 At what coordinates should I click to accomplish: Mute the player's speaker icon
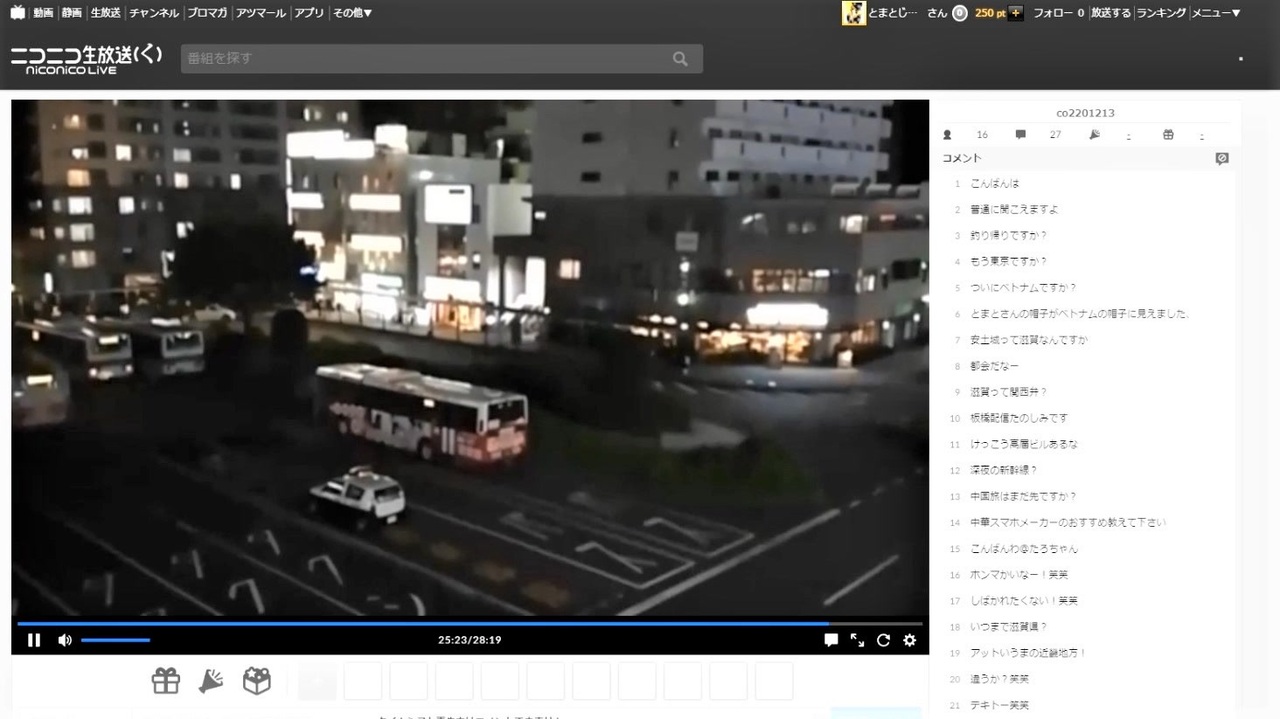(x=65, y=640)
